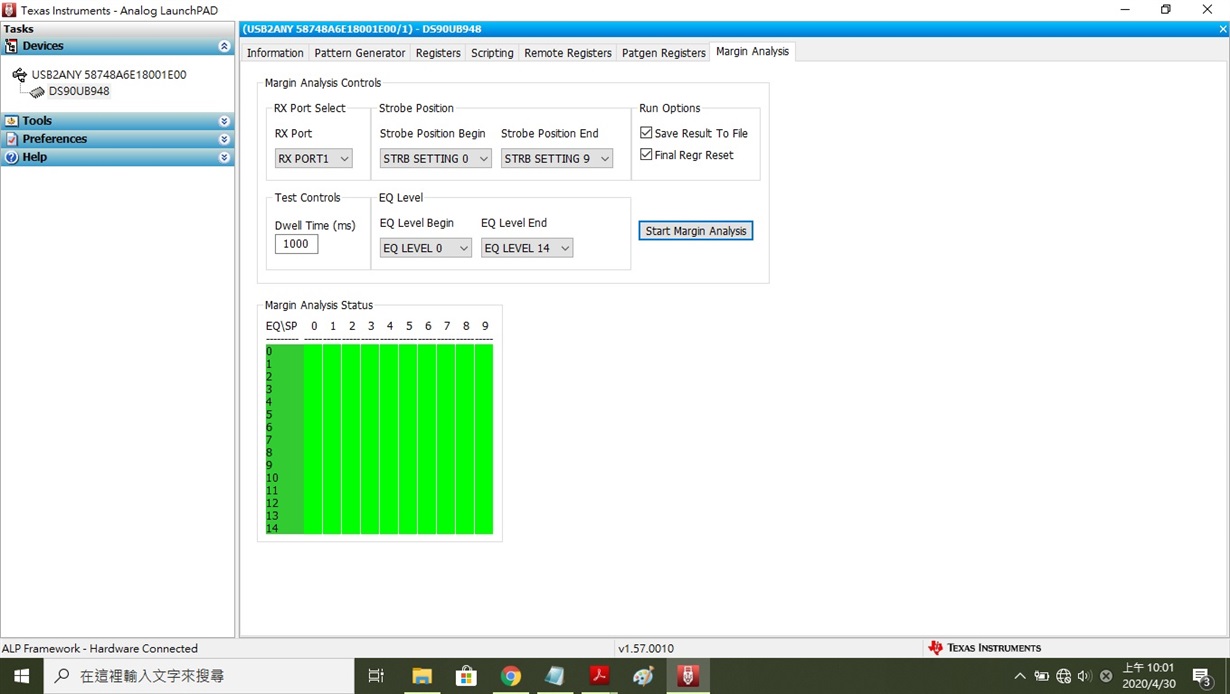Open File Explorer from the taskbar
The height and width of the screenshot is (694, 1230).
pyautogui.click(x=421, y=676)
